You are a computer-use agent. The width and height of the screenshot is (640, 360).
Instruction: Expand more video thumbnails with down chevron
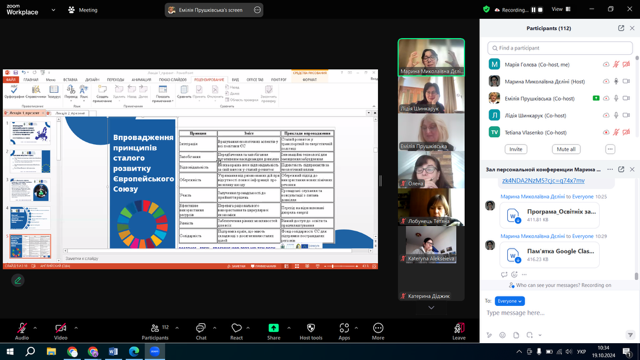431,307
